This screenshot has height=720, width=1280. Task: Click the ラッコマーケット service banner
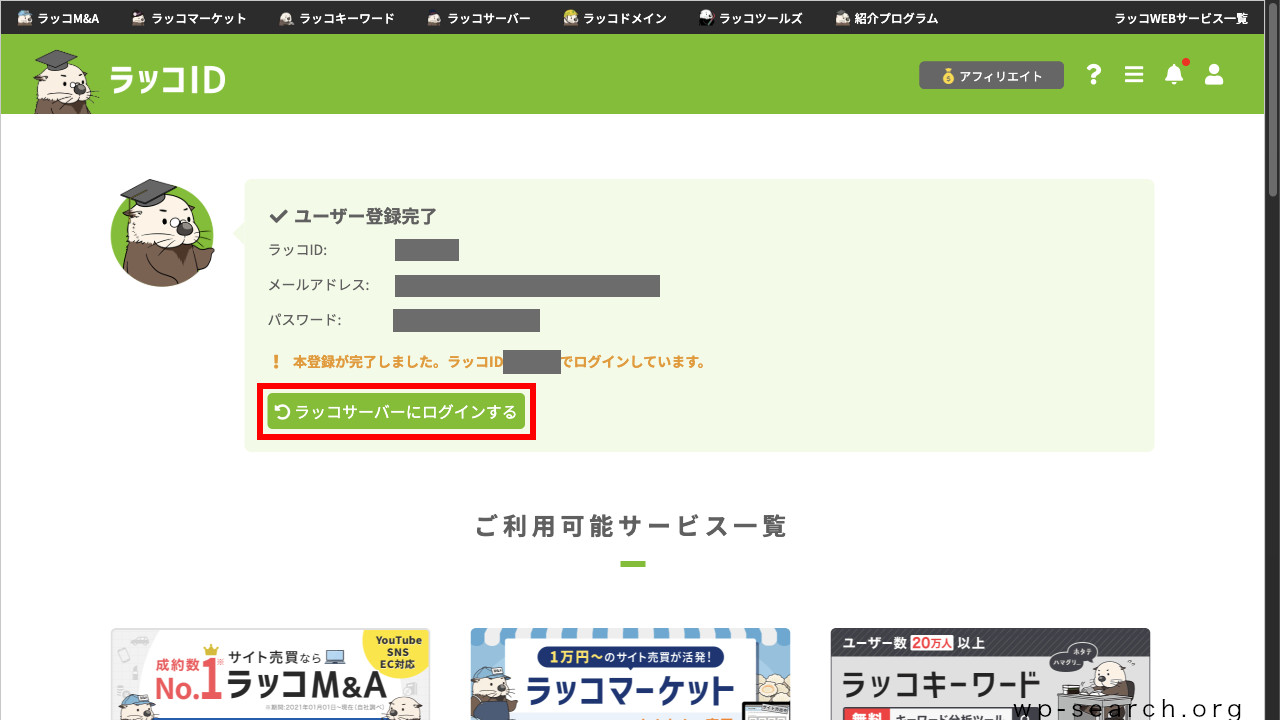[x=630, y=674]
